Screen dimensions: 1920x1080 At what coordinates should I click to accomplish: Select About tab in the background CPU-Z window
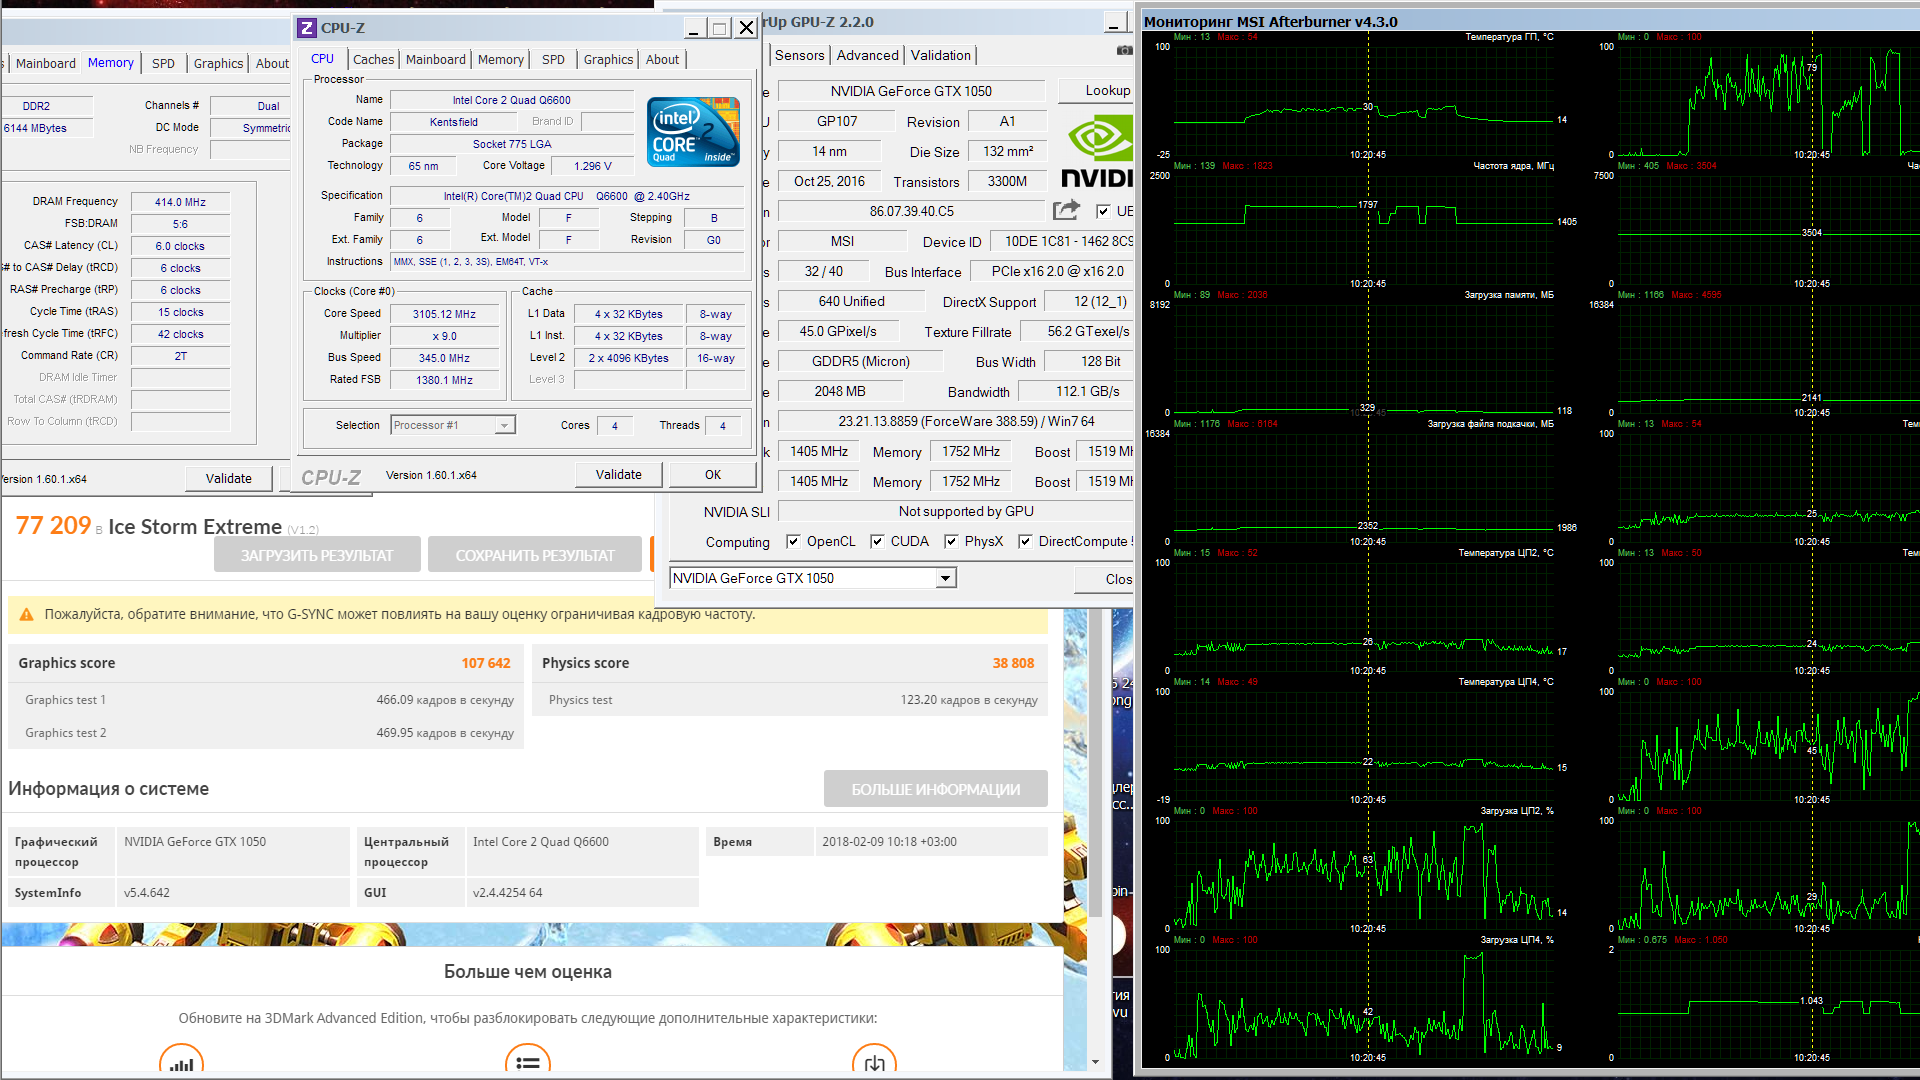272,63
